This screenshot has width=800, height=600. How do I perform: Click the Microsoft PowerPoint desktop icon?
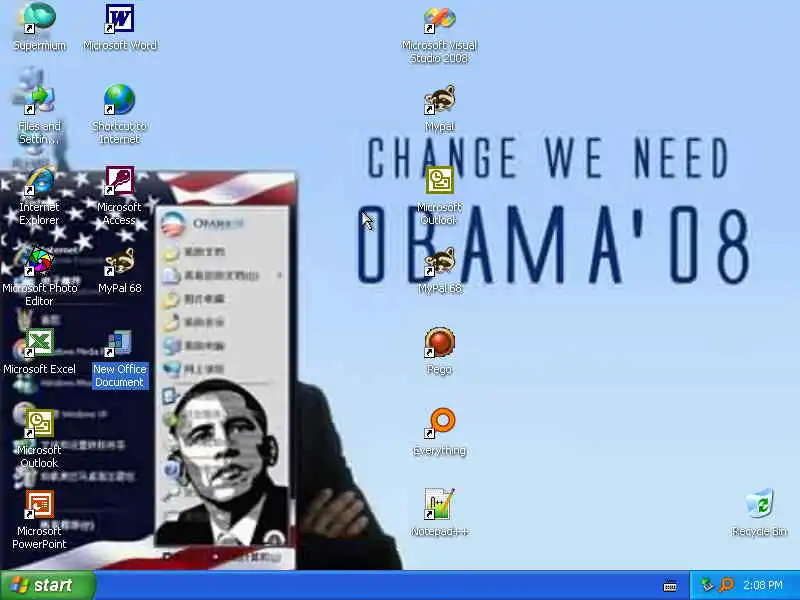click(40, 505)
